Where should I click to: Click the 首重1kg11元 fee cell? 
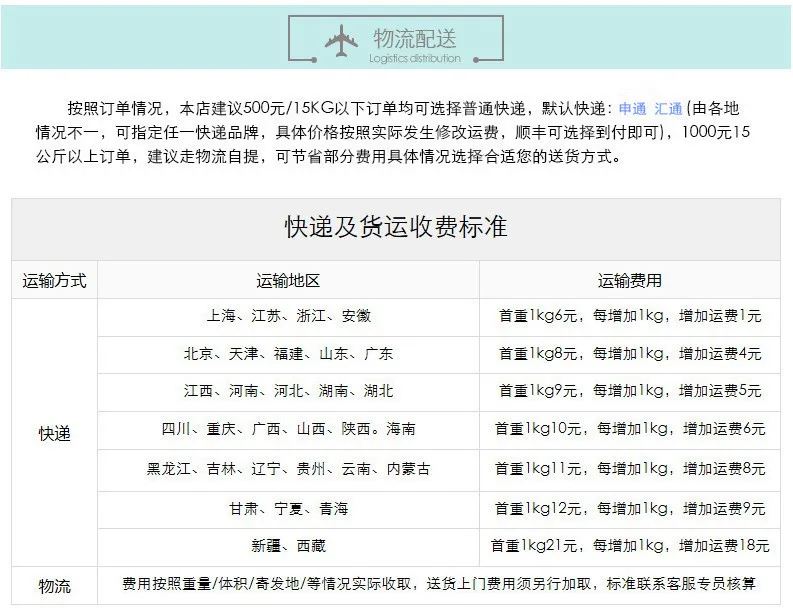coord(630,469)
